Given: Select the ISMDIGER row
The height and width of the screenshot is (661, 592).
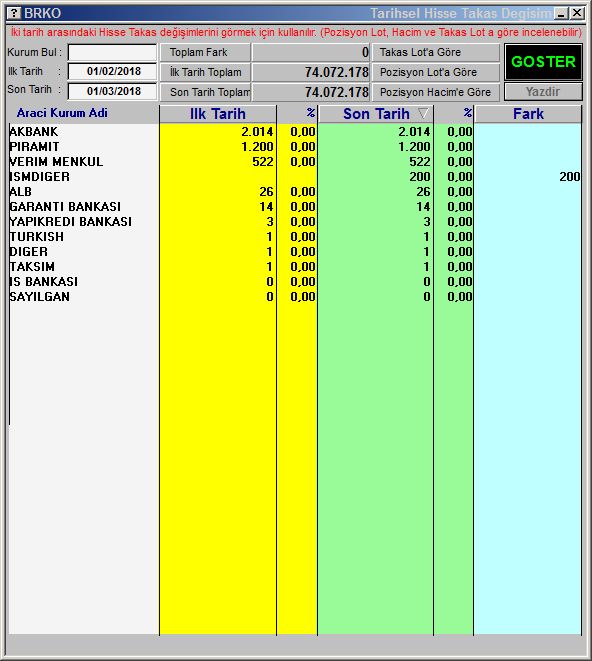Looking at the screenshot, I should click(x=295, y=177).
